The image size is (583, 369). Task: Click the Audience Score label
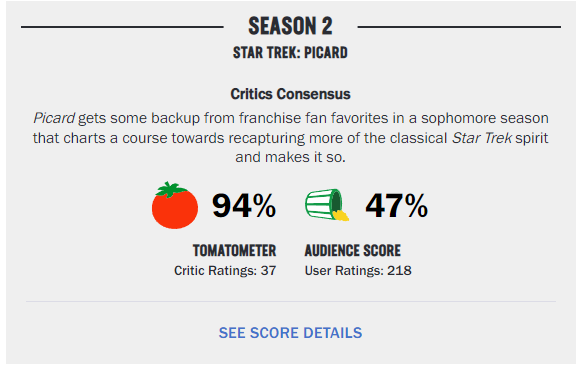coord(353,251)
